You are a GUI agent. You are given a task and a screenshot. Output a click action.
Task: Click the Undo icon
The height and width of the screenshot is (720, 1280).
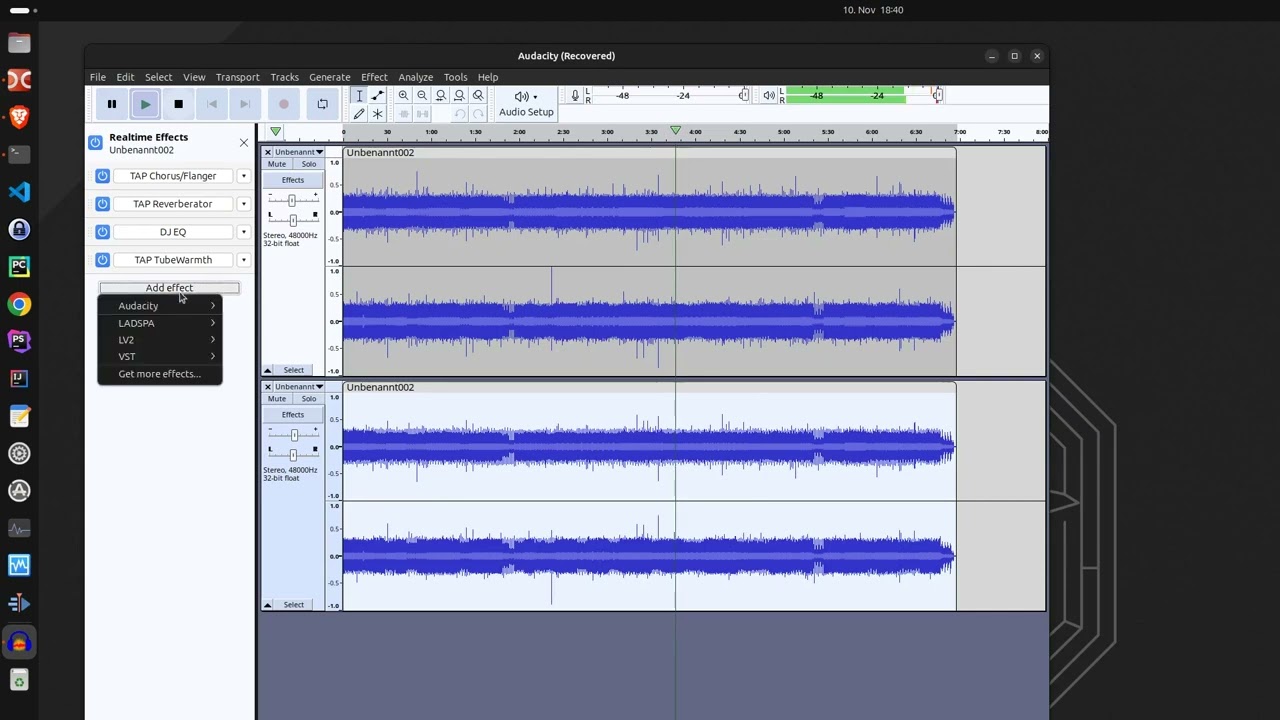pyautogui.click(x=459, y=114)
